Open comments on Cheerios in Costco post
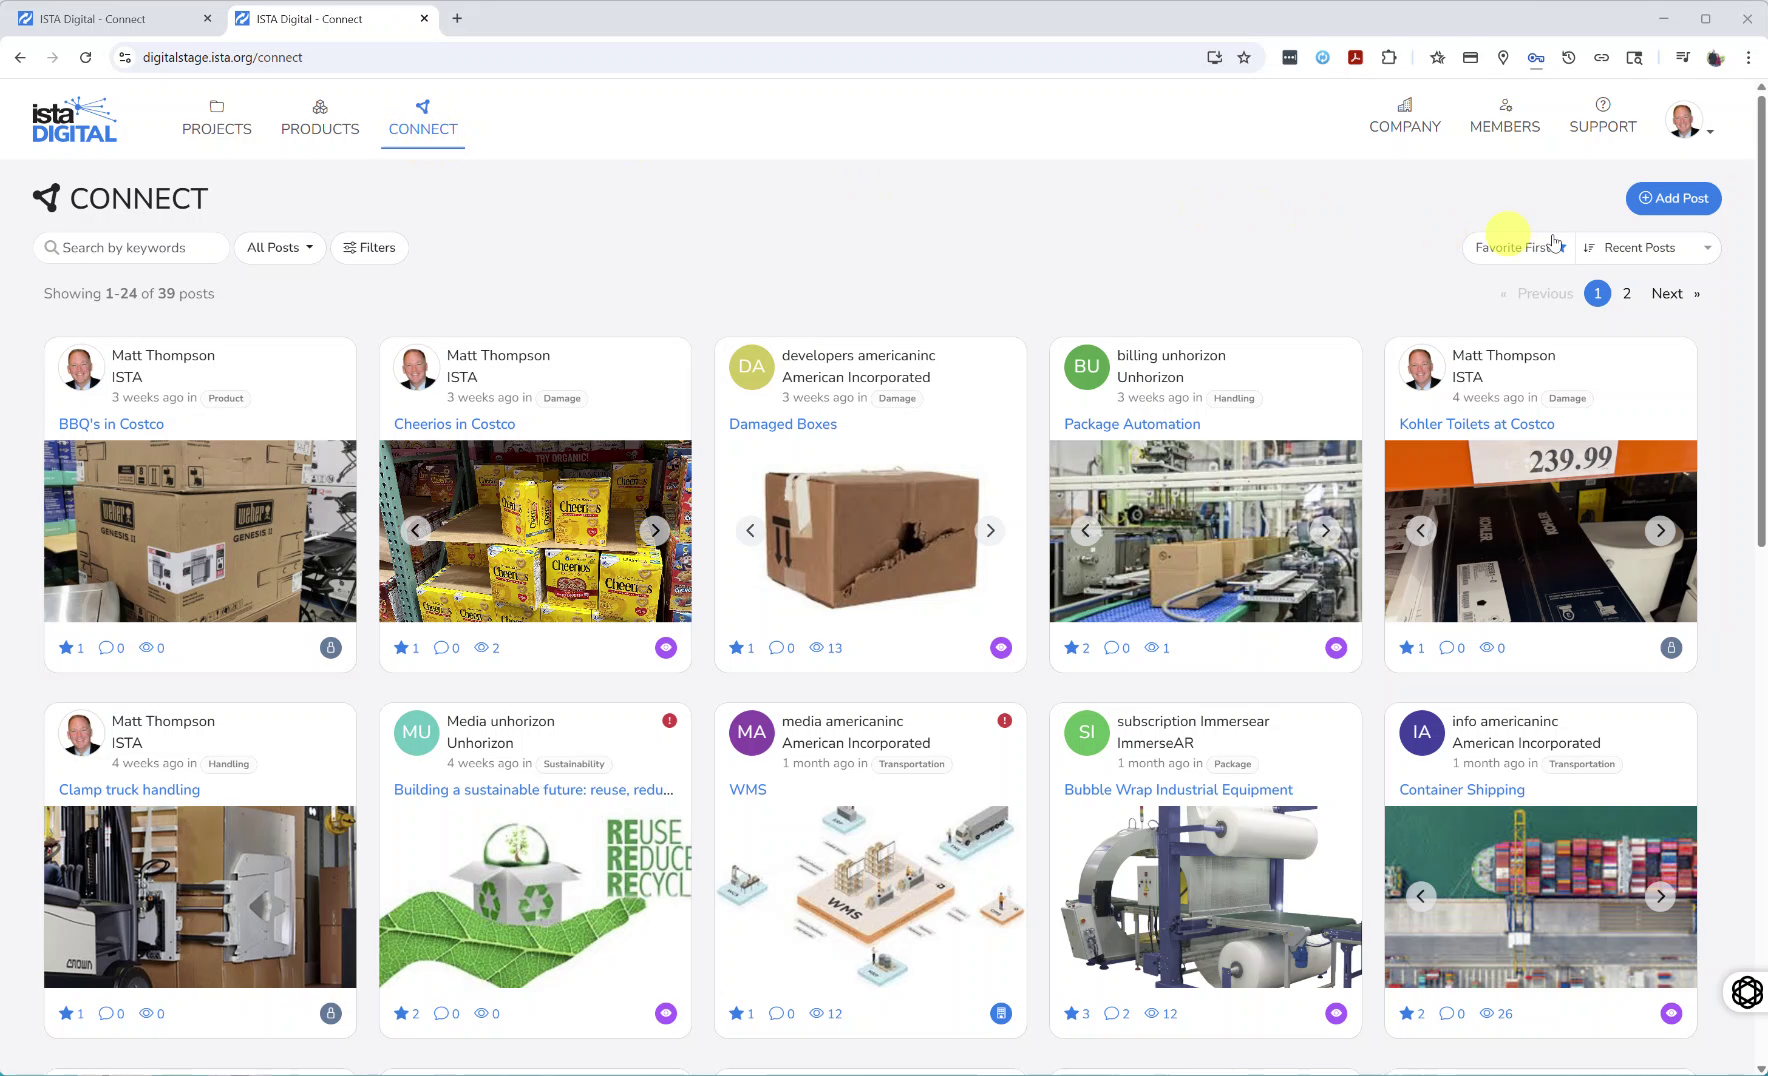The height and width of the screenshot is (1076, 1768). click(x=441, y=648)
